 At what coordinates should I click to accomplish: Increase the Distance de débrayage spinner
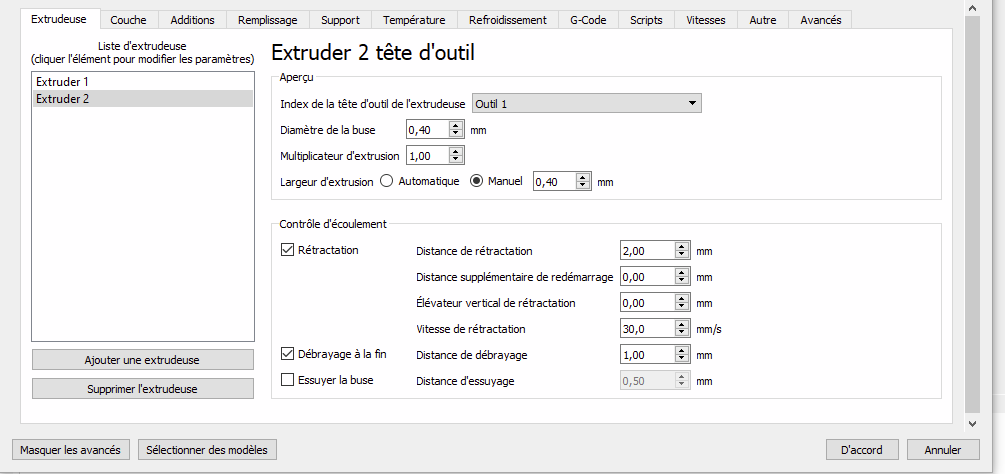click(682, 352)
